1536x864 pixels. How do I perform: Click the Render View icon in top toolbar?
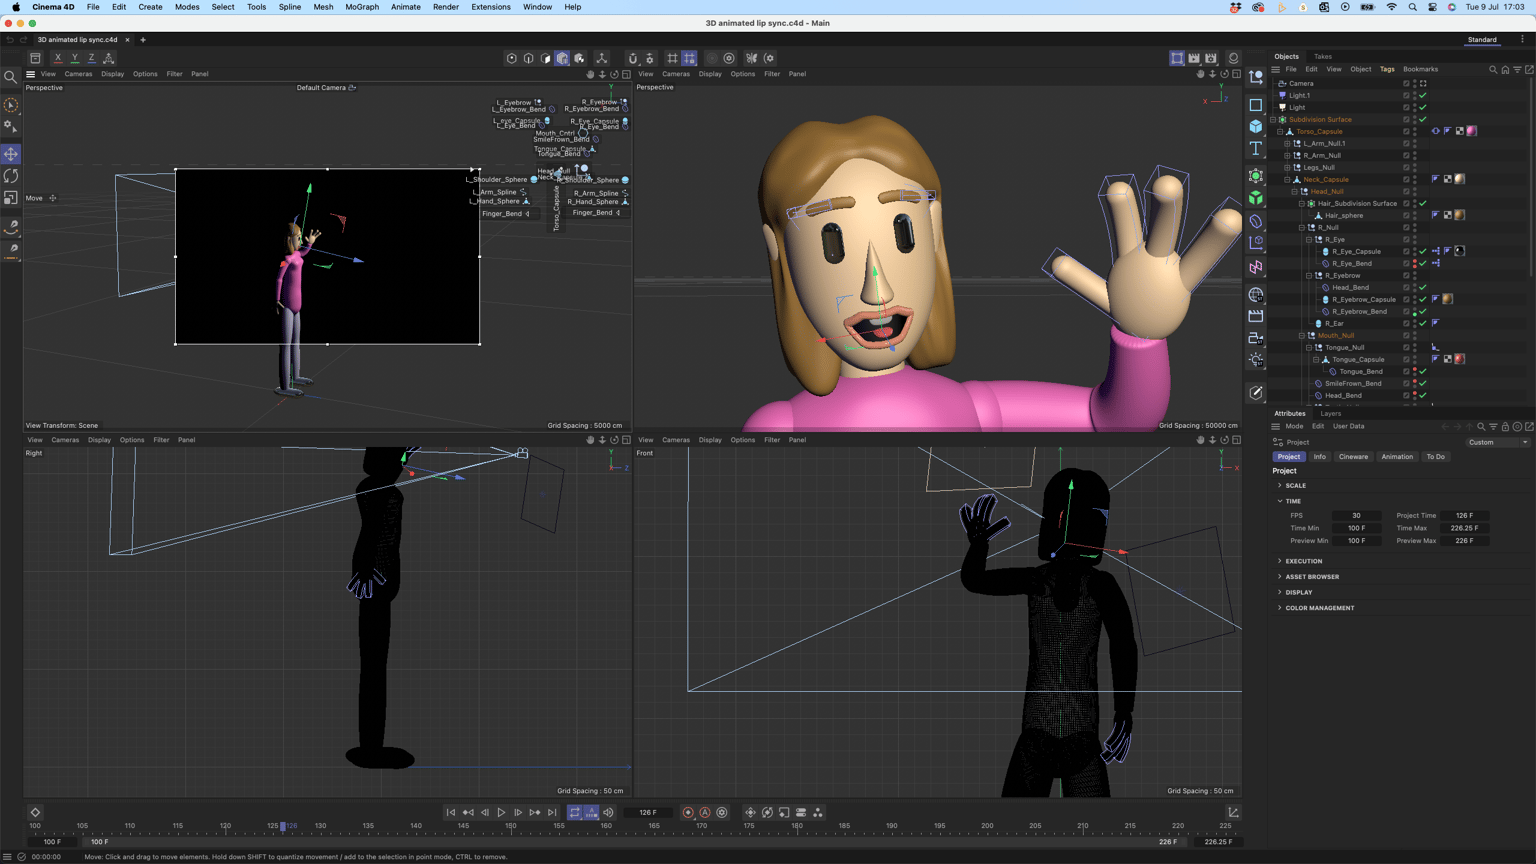1177,58
